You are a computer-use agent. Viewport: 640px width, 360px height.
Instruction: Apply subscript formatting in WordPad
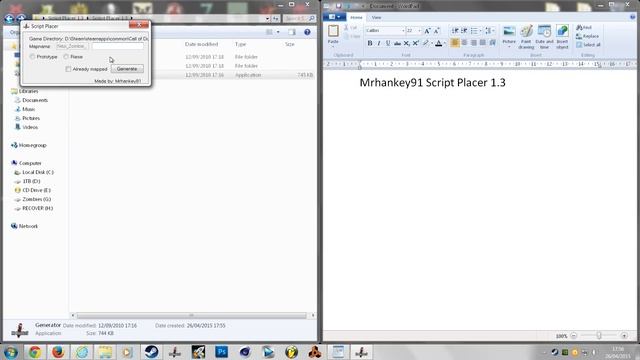click(407, 43)
